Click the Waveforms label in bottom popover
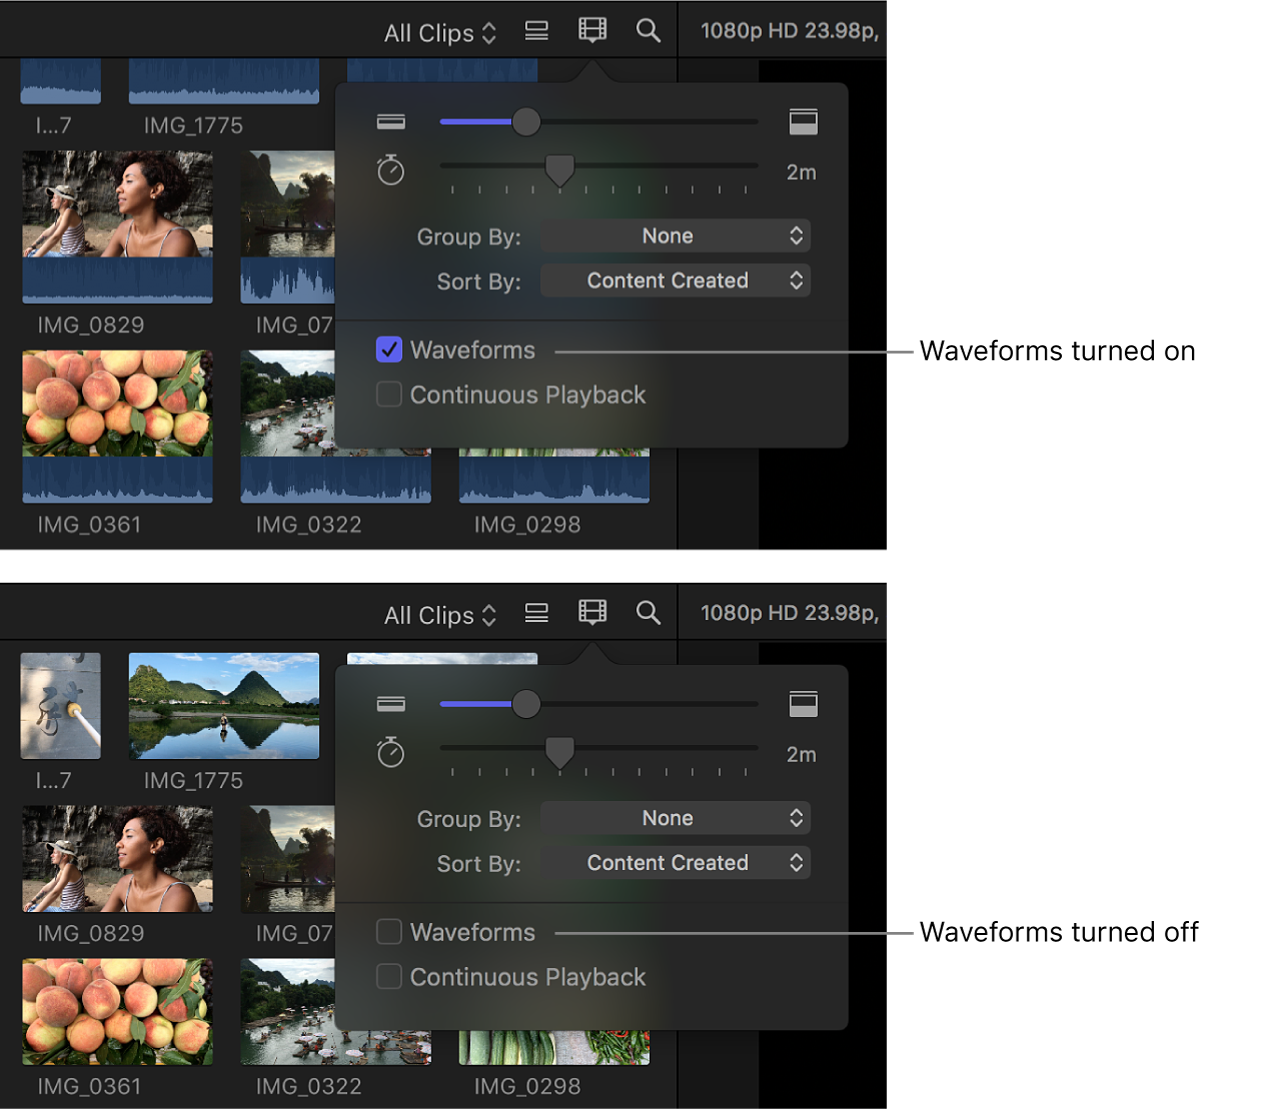The height and width of the screenshot is (1112, 1261). [x=472, y=931]
